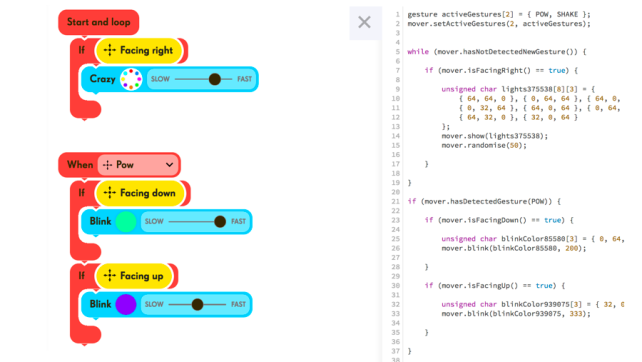Click the green Blink speed slider knob
642x362 pixels.
[x=220, y=222]
